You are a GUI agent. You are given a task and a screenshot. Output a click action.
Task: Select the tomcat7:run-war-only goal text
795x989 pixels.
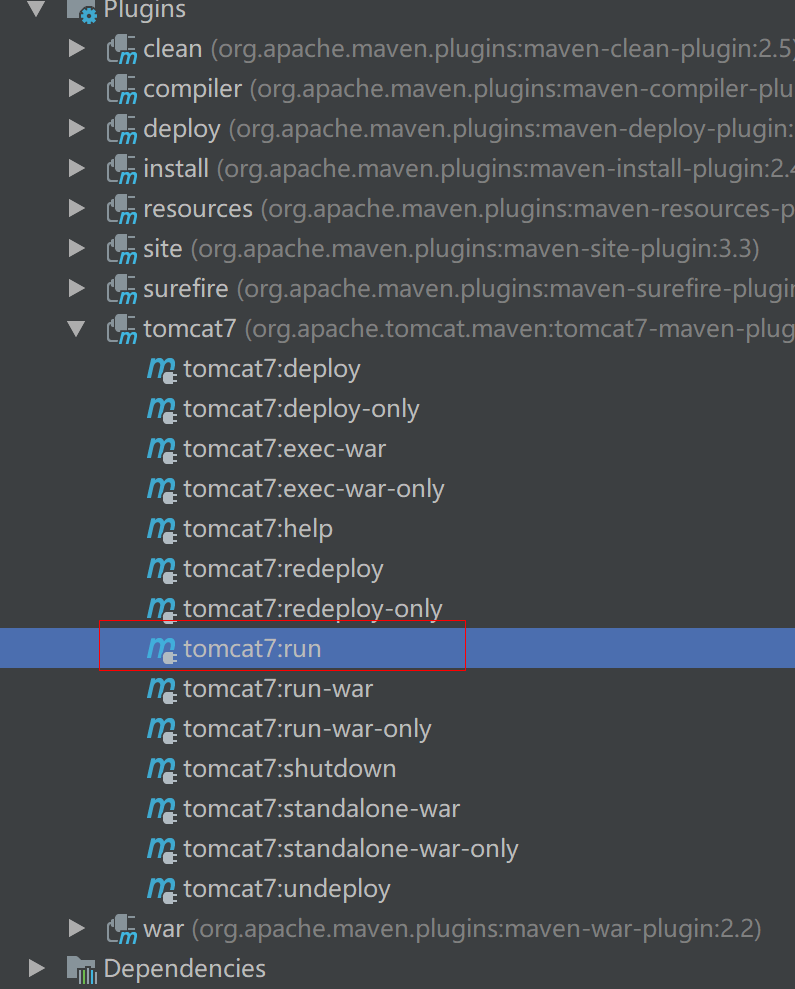pos(308,729)
